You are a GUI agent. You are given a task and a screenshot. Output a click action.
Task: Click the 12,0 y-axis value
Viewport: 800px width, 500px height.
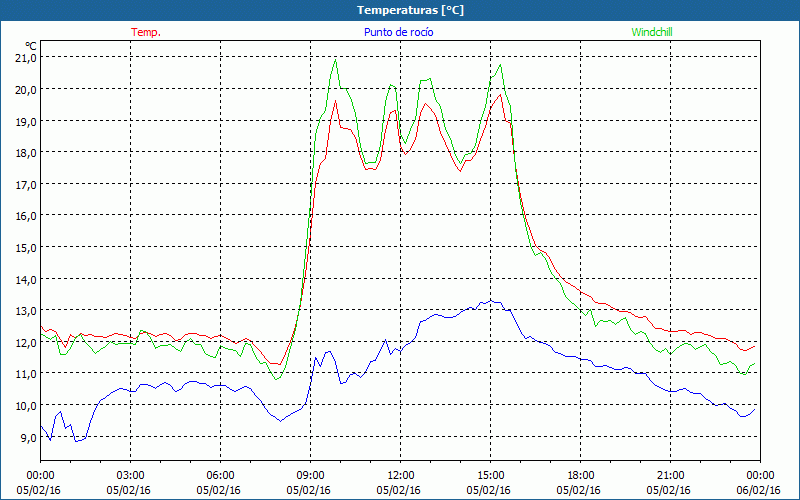[26, 343]
